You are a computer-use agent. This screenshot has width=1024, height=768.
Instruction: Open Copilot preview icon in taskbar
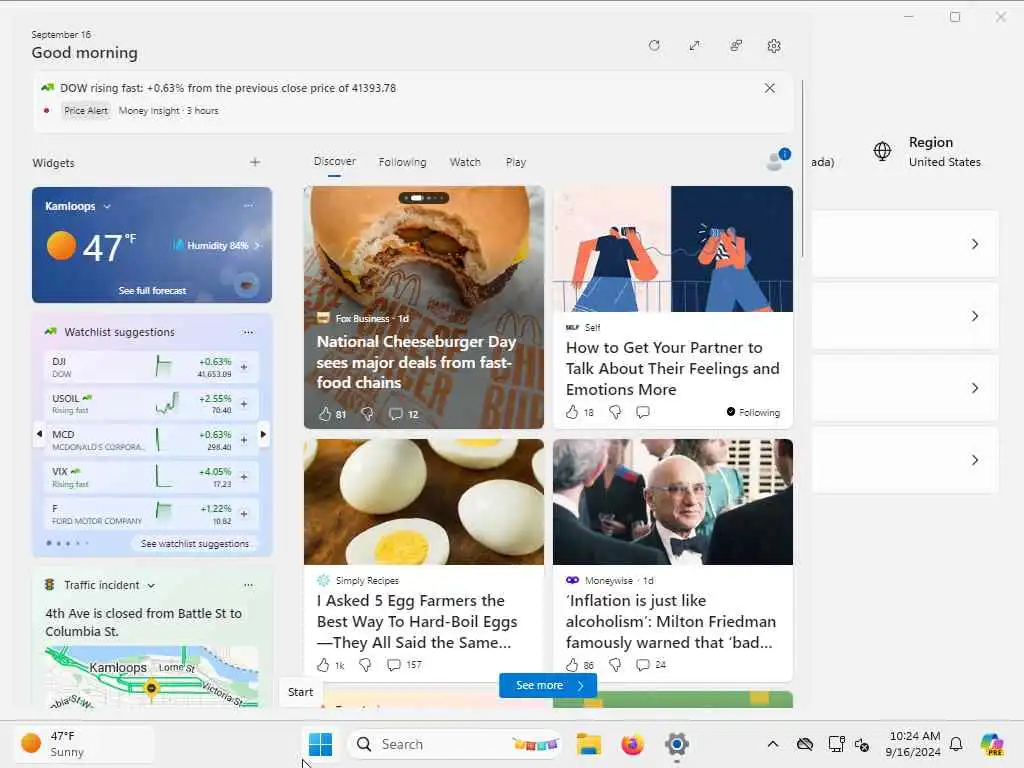[x=992, y=744]
